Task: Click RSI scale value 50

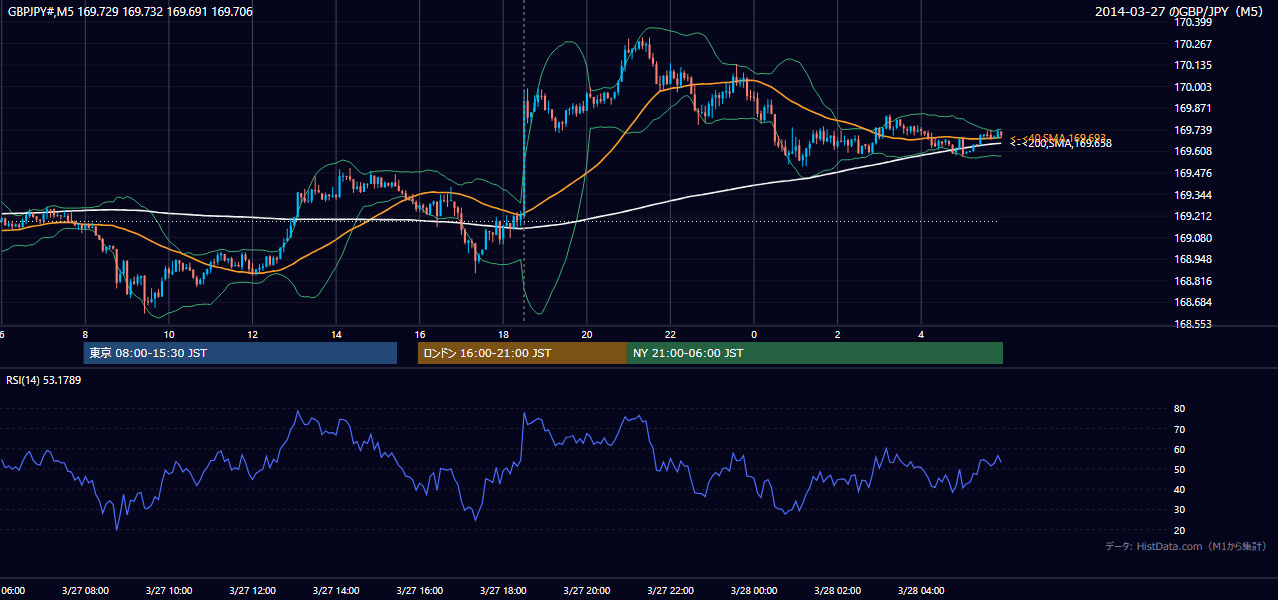Action: pos(1180,469)
